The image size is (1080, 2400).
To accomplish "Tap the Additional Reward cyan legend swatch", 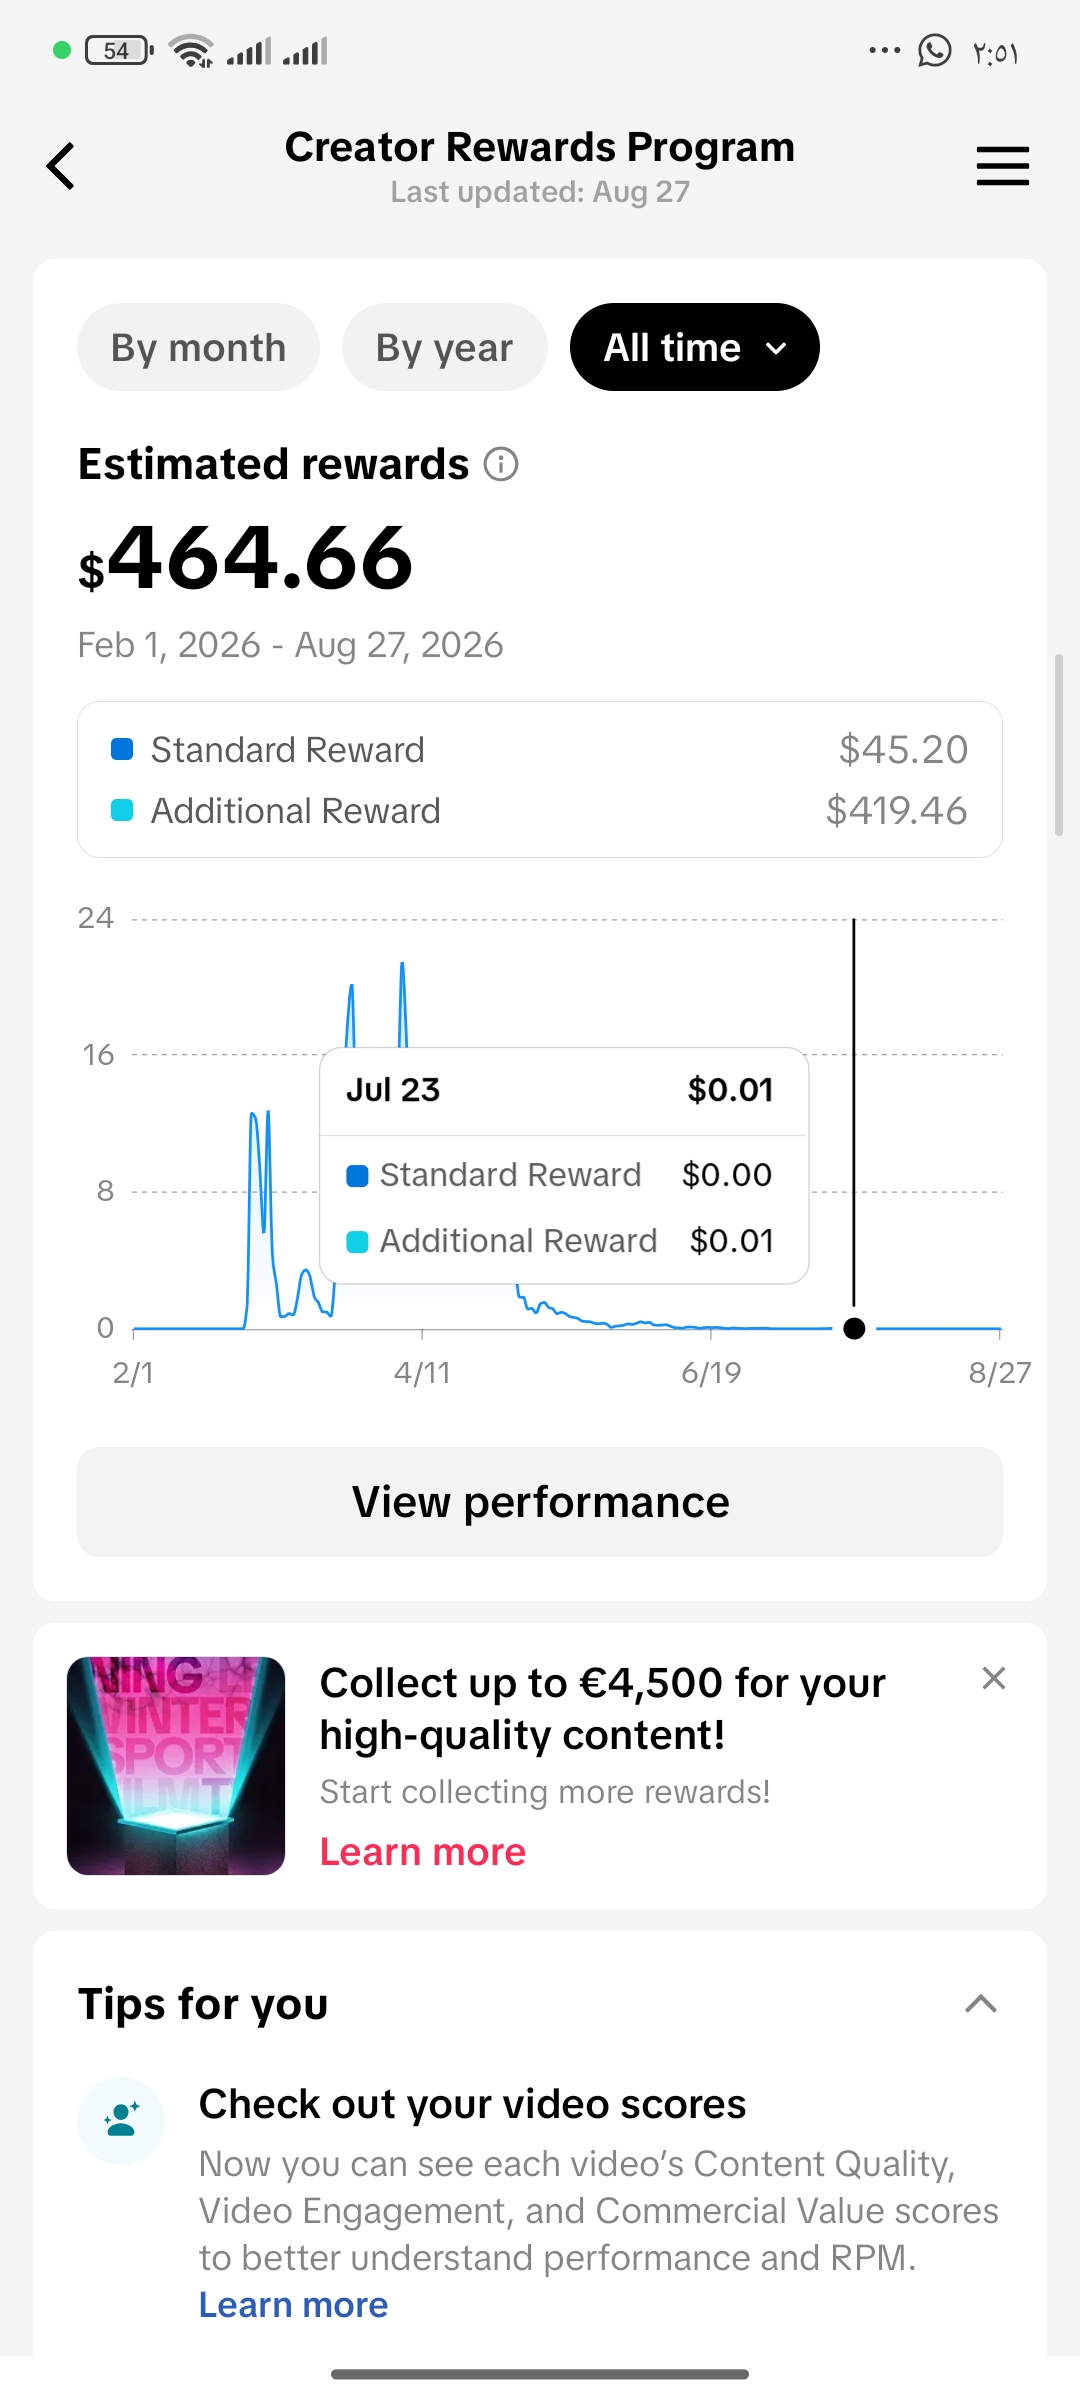I will coord(122,810).
